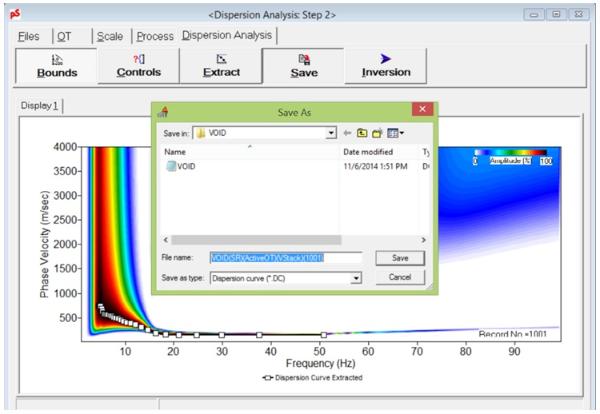This screenshot has width=600, height=414.
Task: Switch to the Scale tab
Action: click(x=111, y=36)
